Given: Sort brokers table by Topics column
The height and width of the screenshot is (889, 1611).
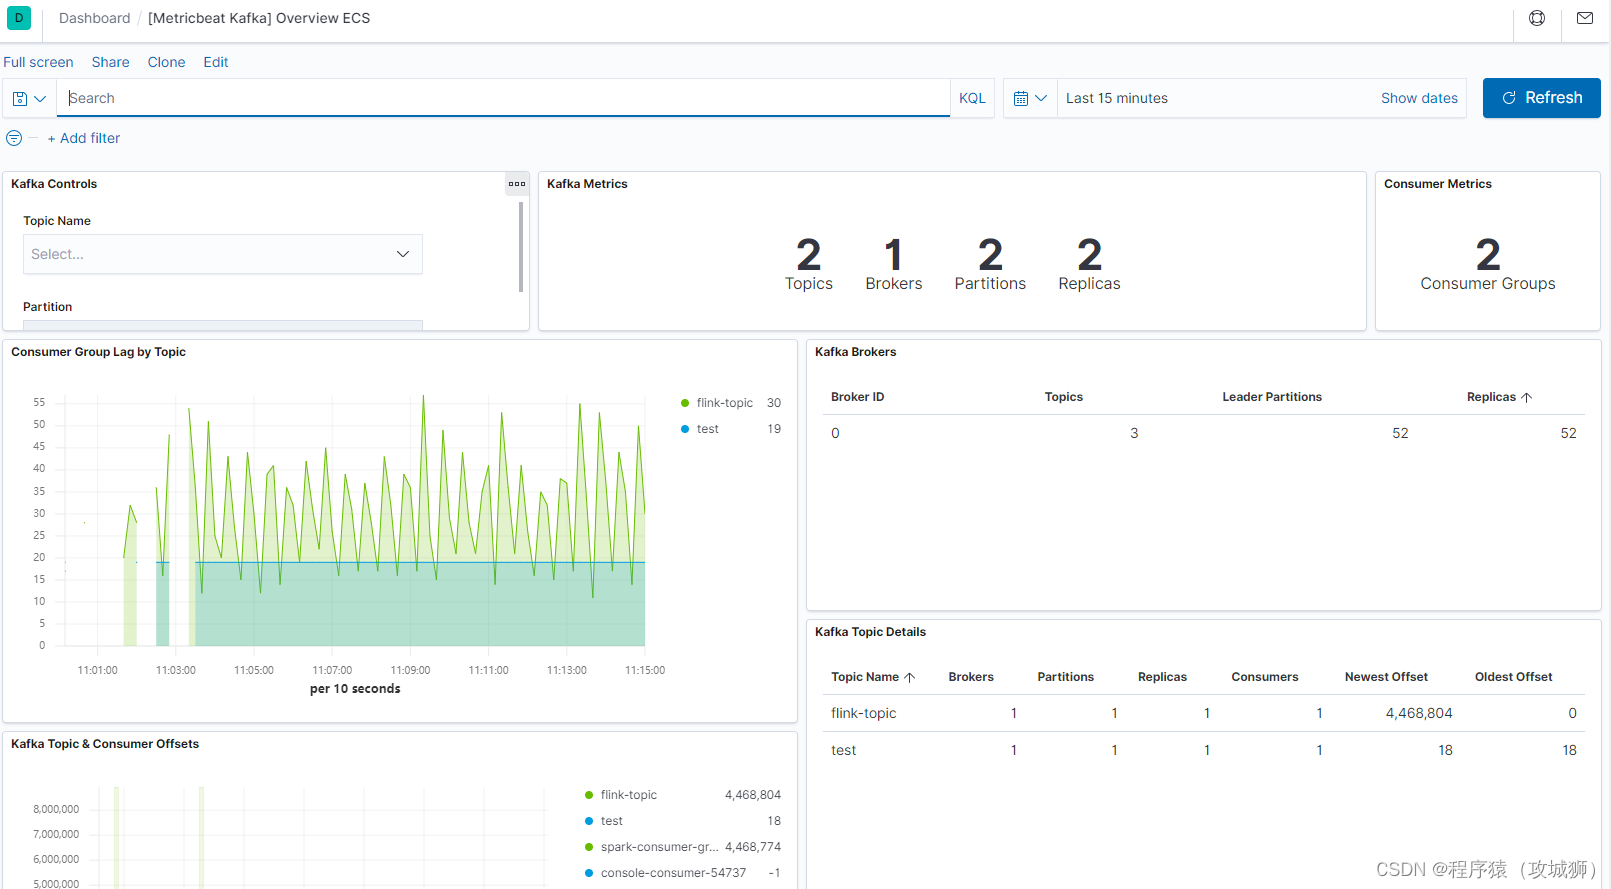Looking at the screenshot, I should [1063, 397].
